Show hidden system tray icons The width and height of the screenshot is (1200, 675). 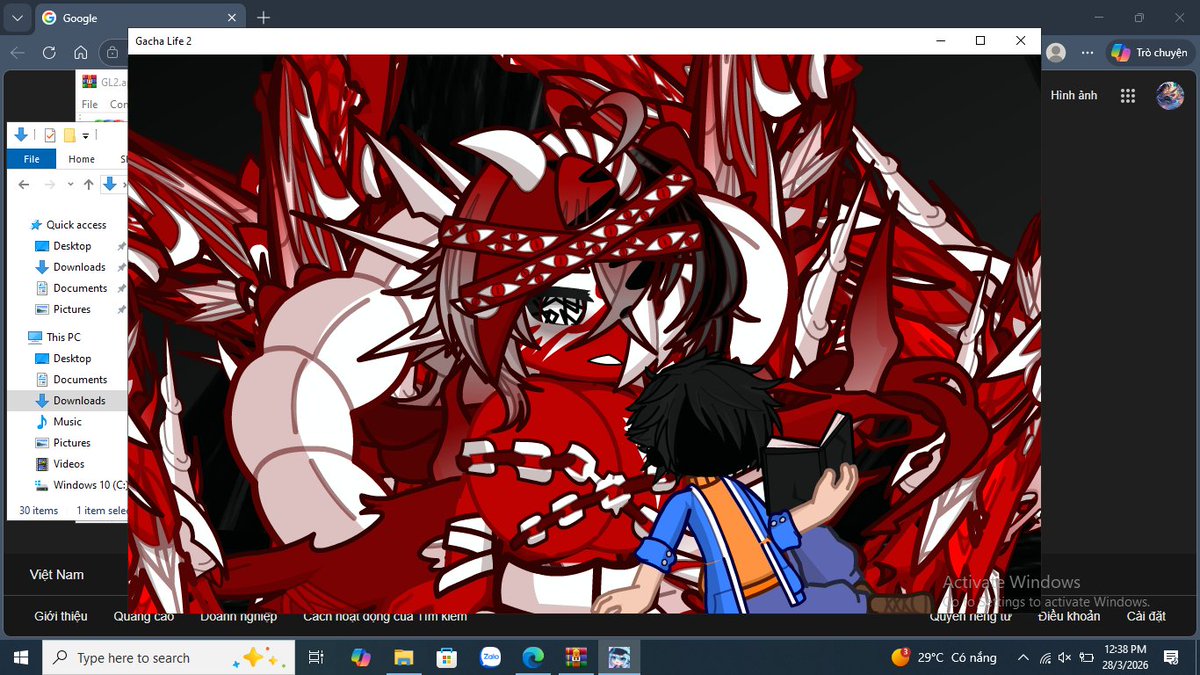click(1022, 657)
